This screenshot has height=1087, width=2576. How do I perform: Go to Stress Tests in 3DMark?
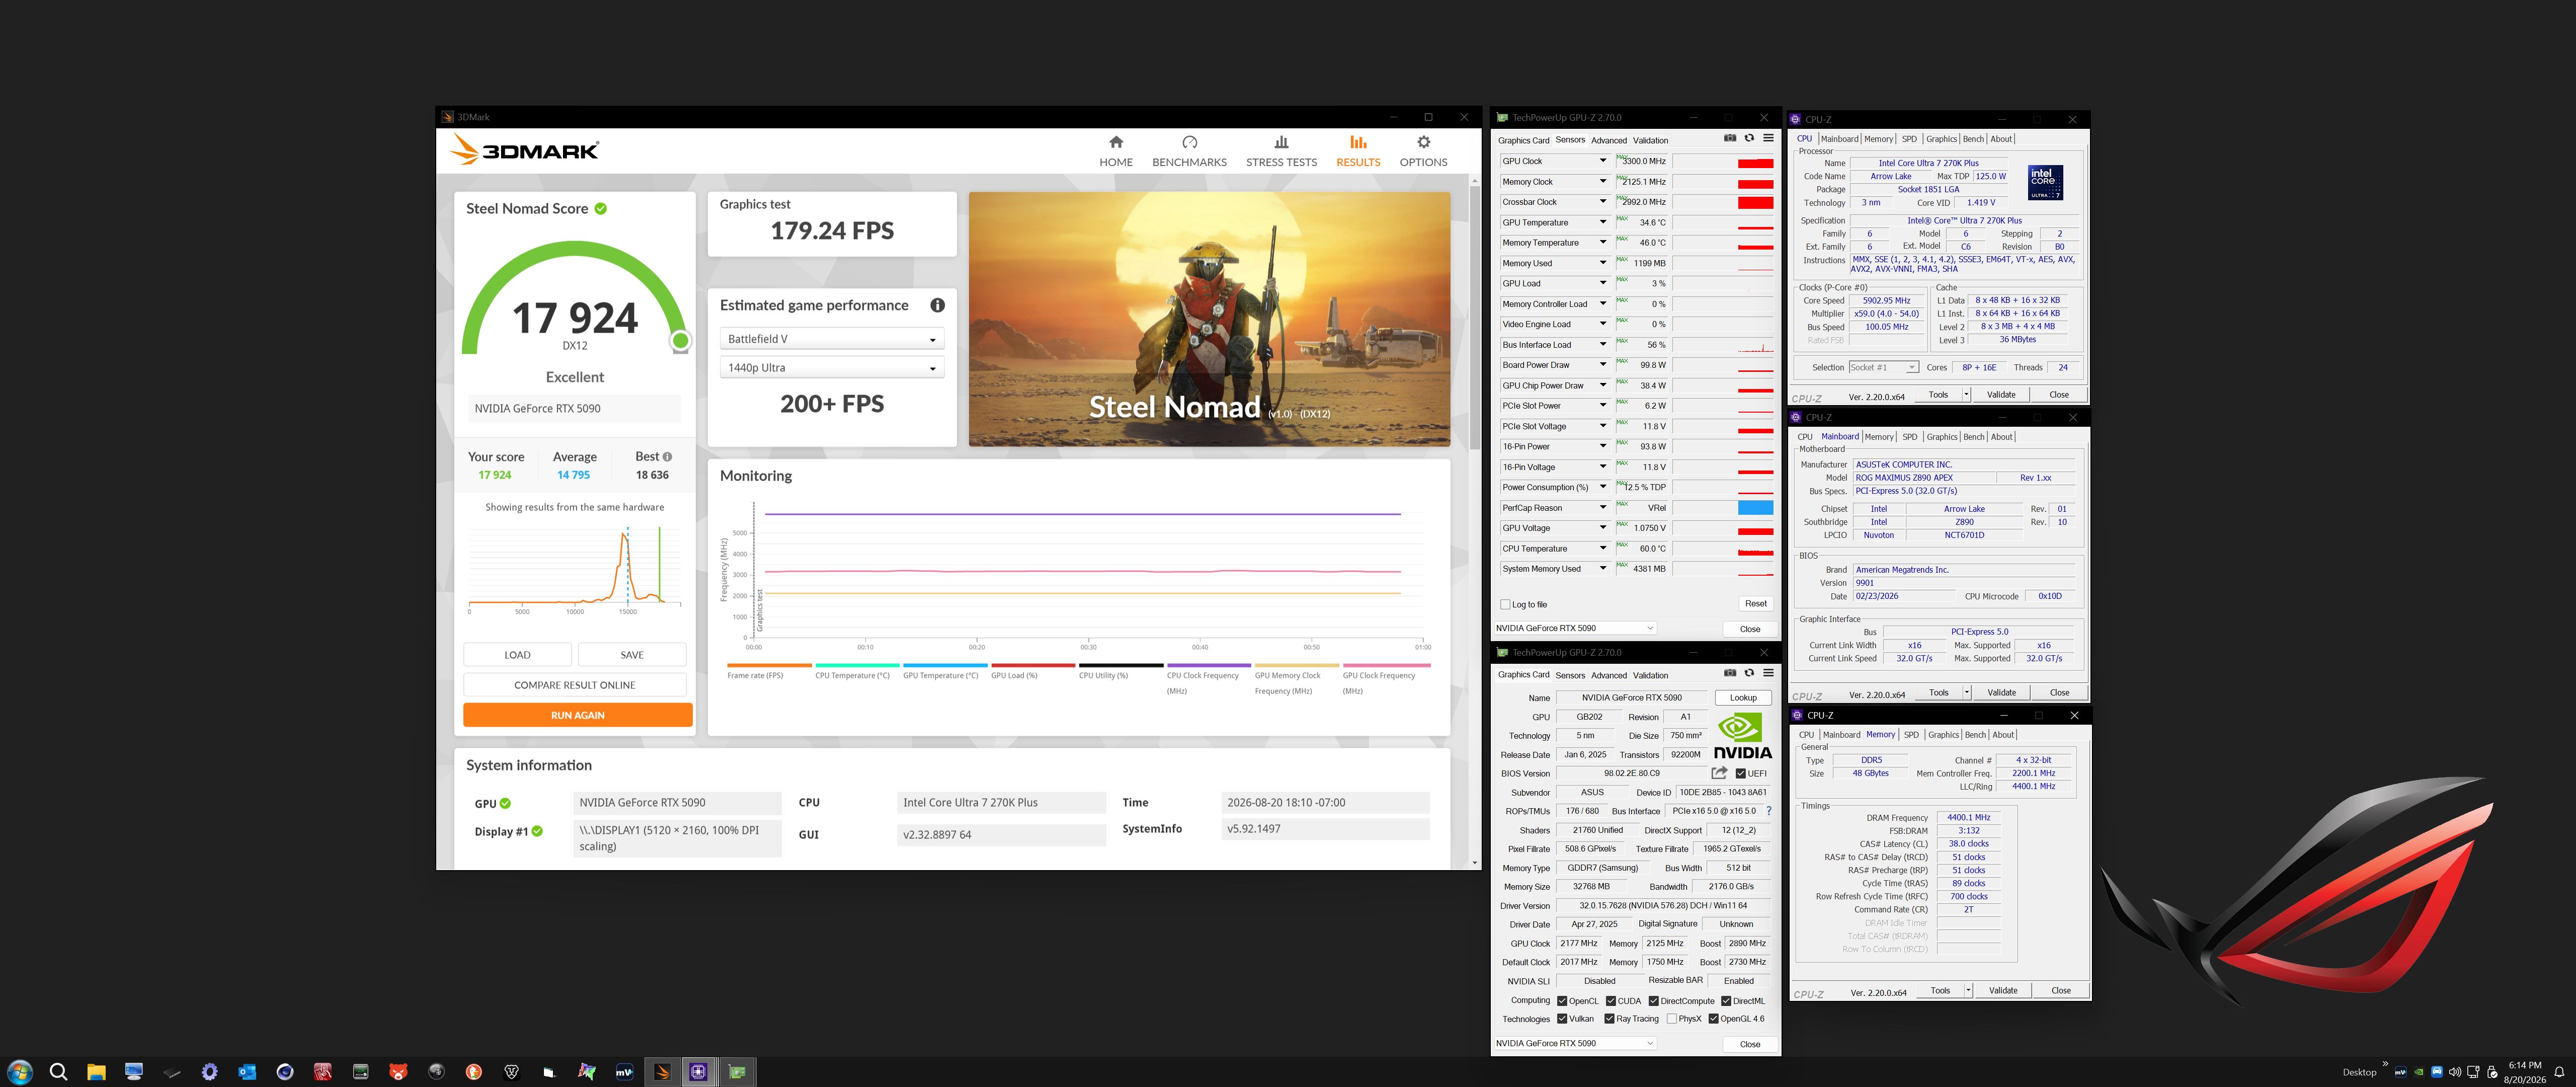tap(1281, 151)
